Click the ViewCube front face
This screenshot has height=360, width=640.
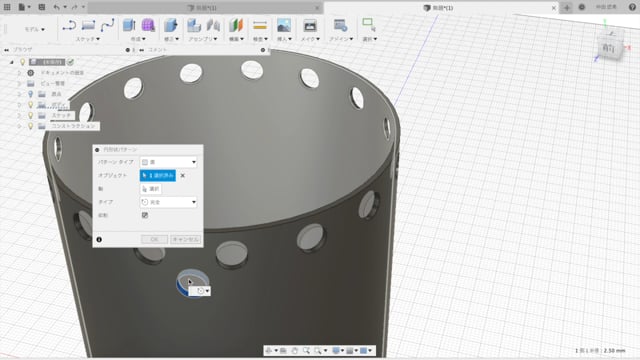point(609,49)
